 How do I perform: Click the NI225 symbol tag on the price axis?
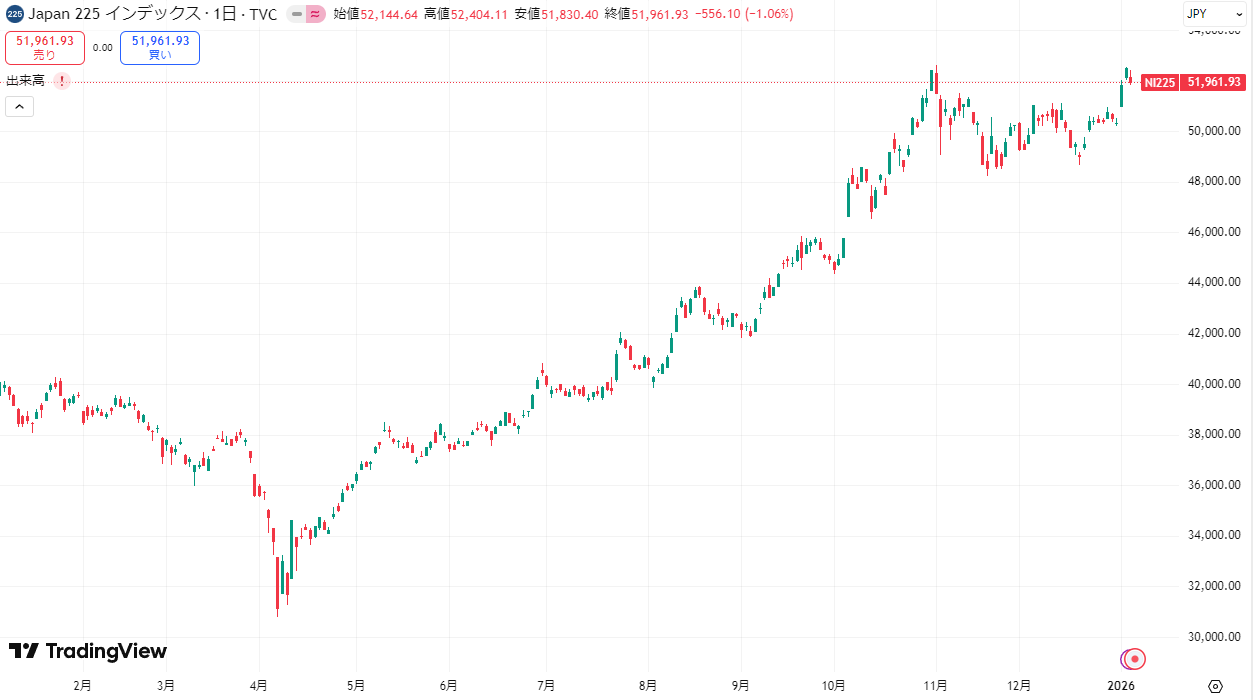tap(1160, 82)
